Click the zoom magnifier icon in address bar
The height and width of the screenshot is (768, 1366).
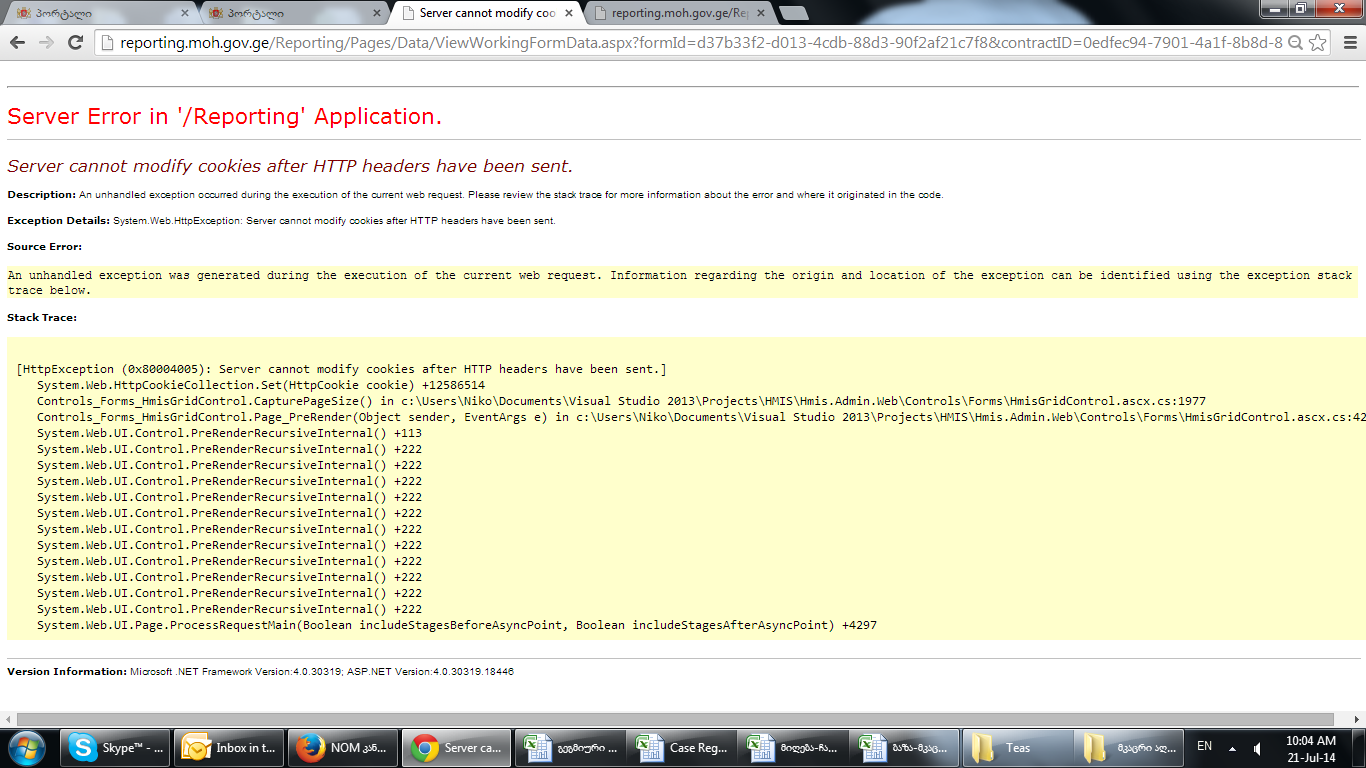1295,43
